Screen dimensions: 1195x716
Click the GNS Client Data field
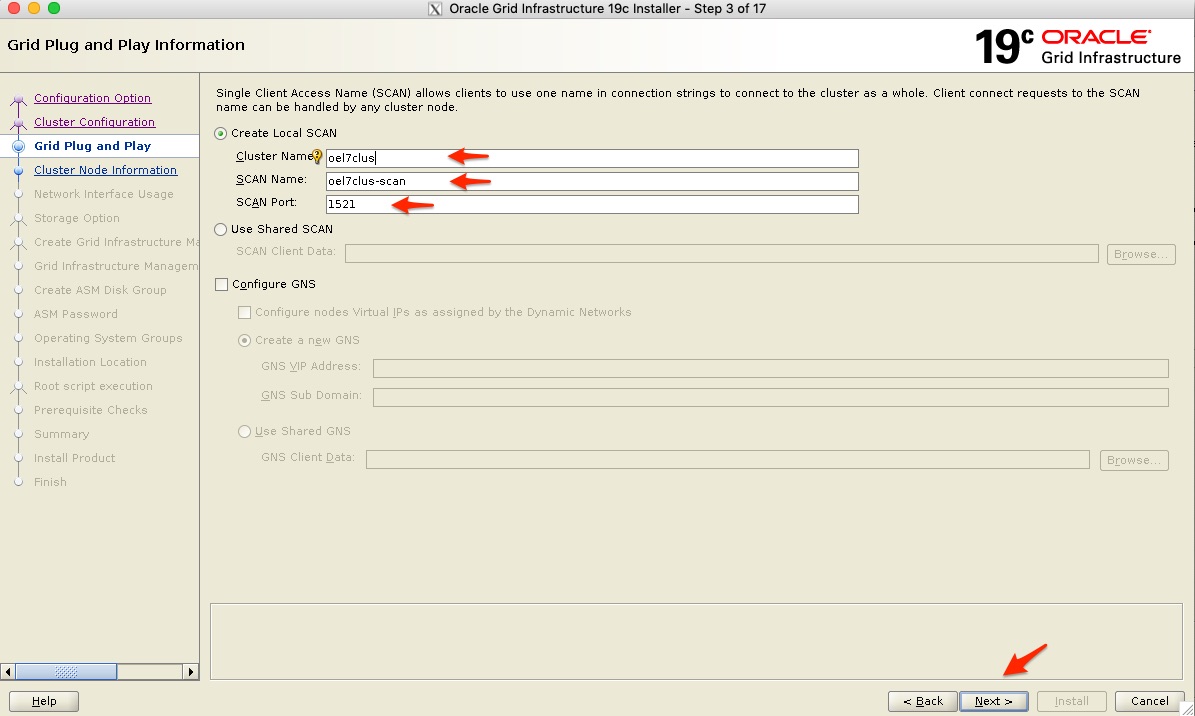point(728,459)
